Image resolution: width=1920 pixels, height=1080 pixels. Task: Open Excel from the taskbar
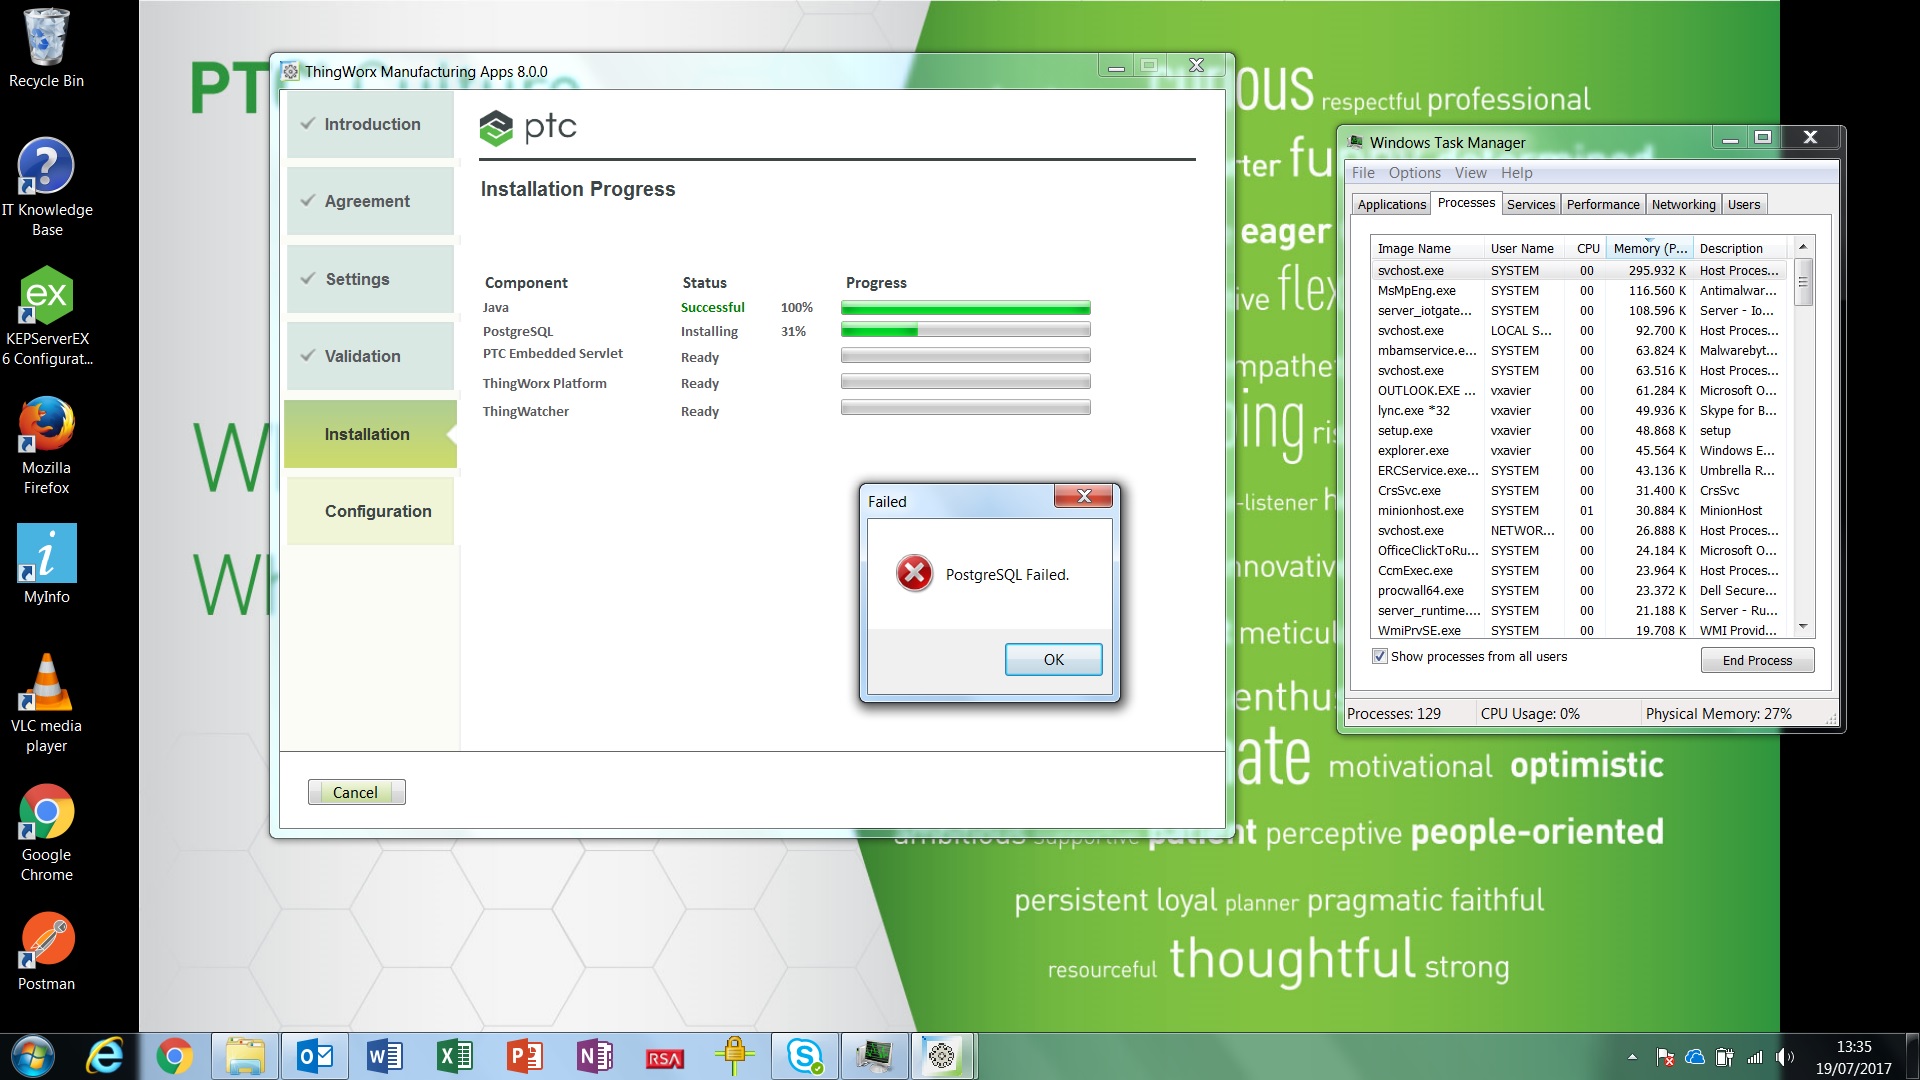tap(455, 1056)
